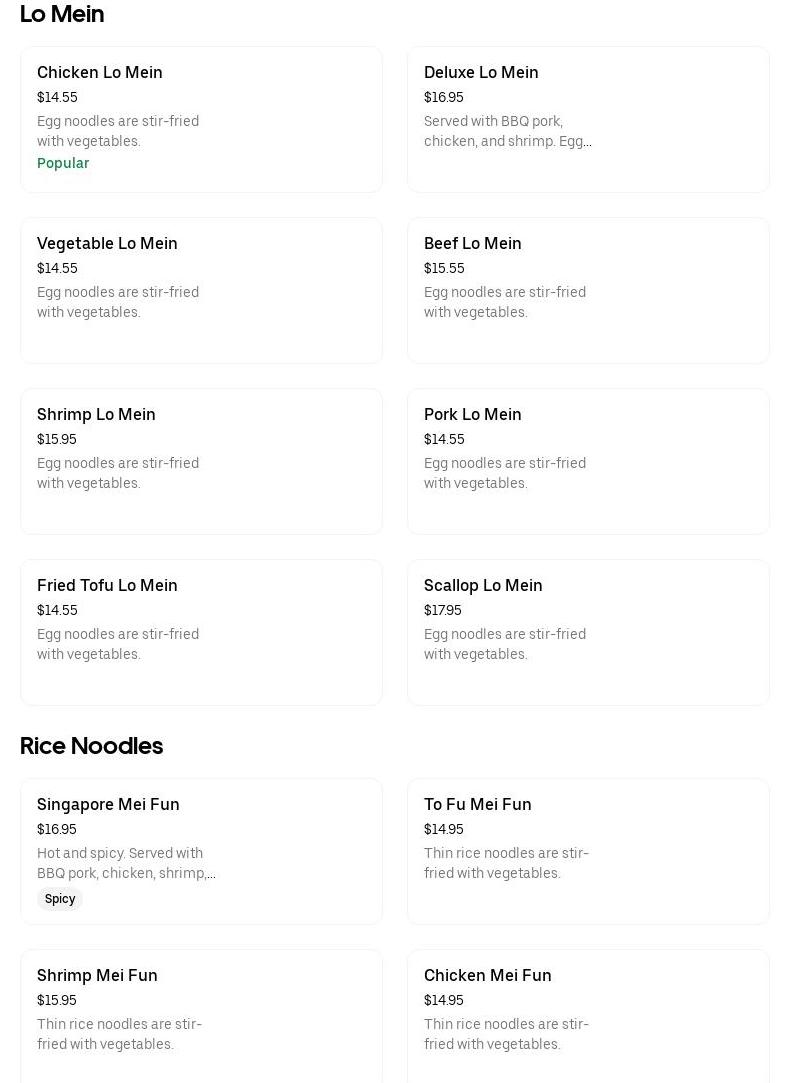Open the Chicken Lo Mein item
Image resolution: width=804 pixels, height=1083 pixels.
pyautogui.click(x=100, y=73)
